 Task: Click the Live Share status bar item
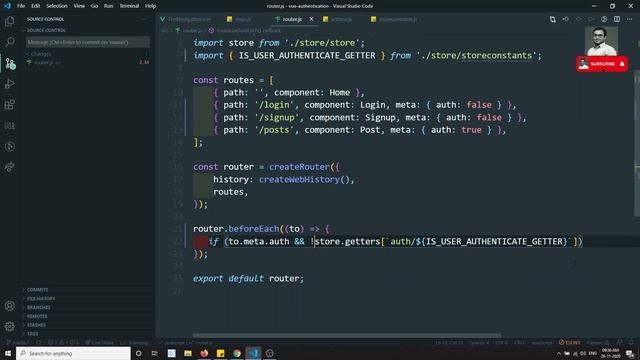point(99,342)
